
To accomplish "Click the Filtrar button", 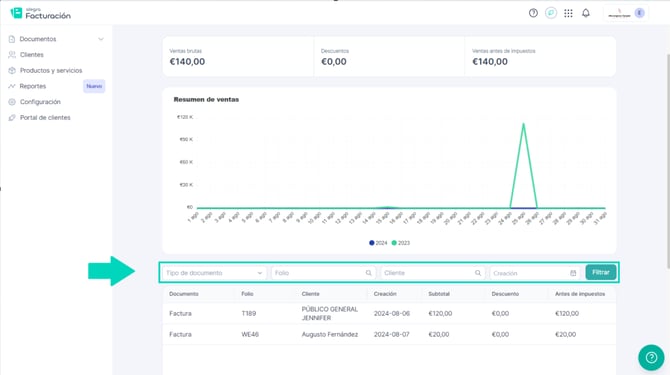I will (600, 272).
